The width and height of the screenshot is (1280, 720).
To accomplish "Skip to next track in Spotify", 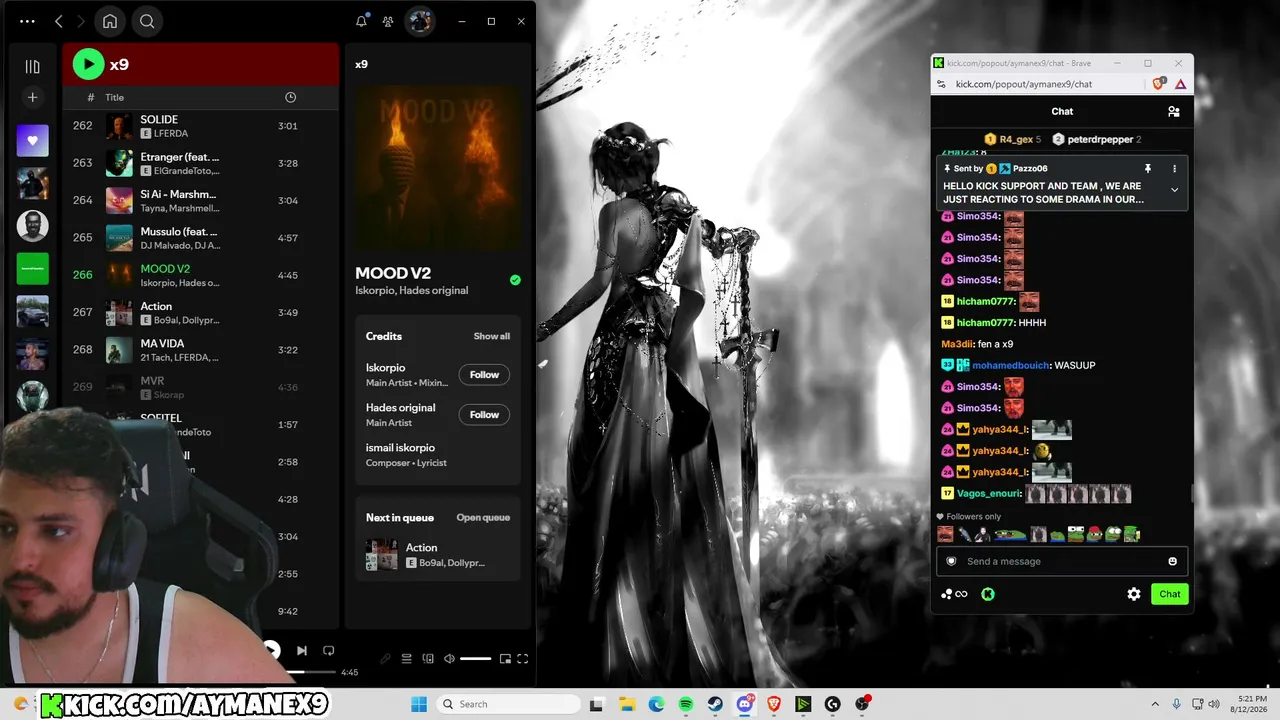I will coord(302,650).
